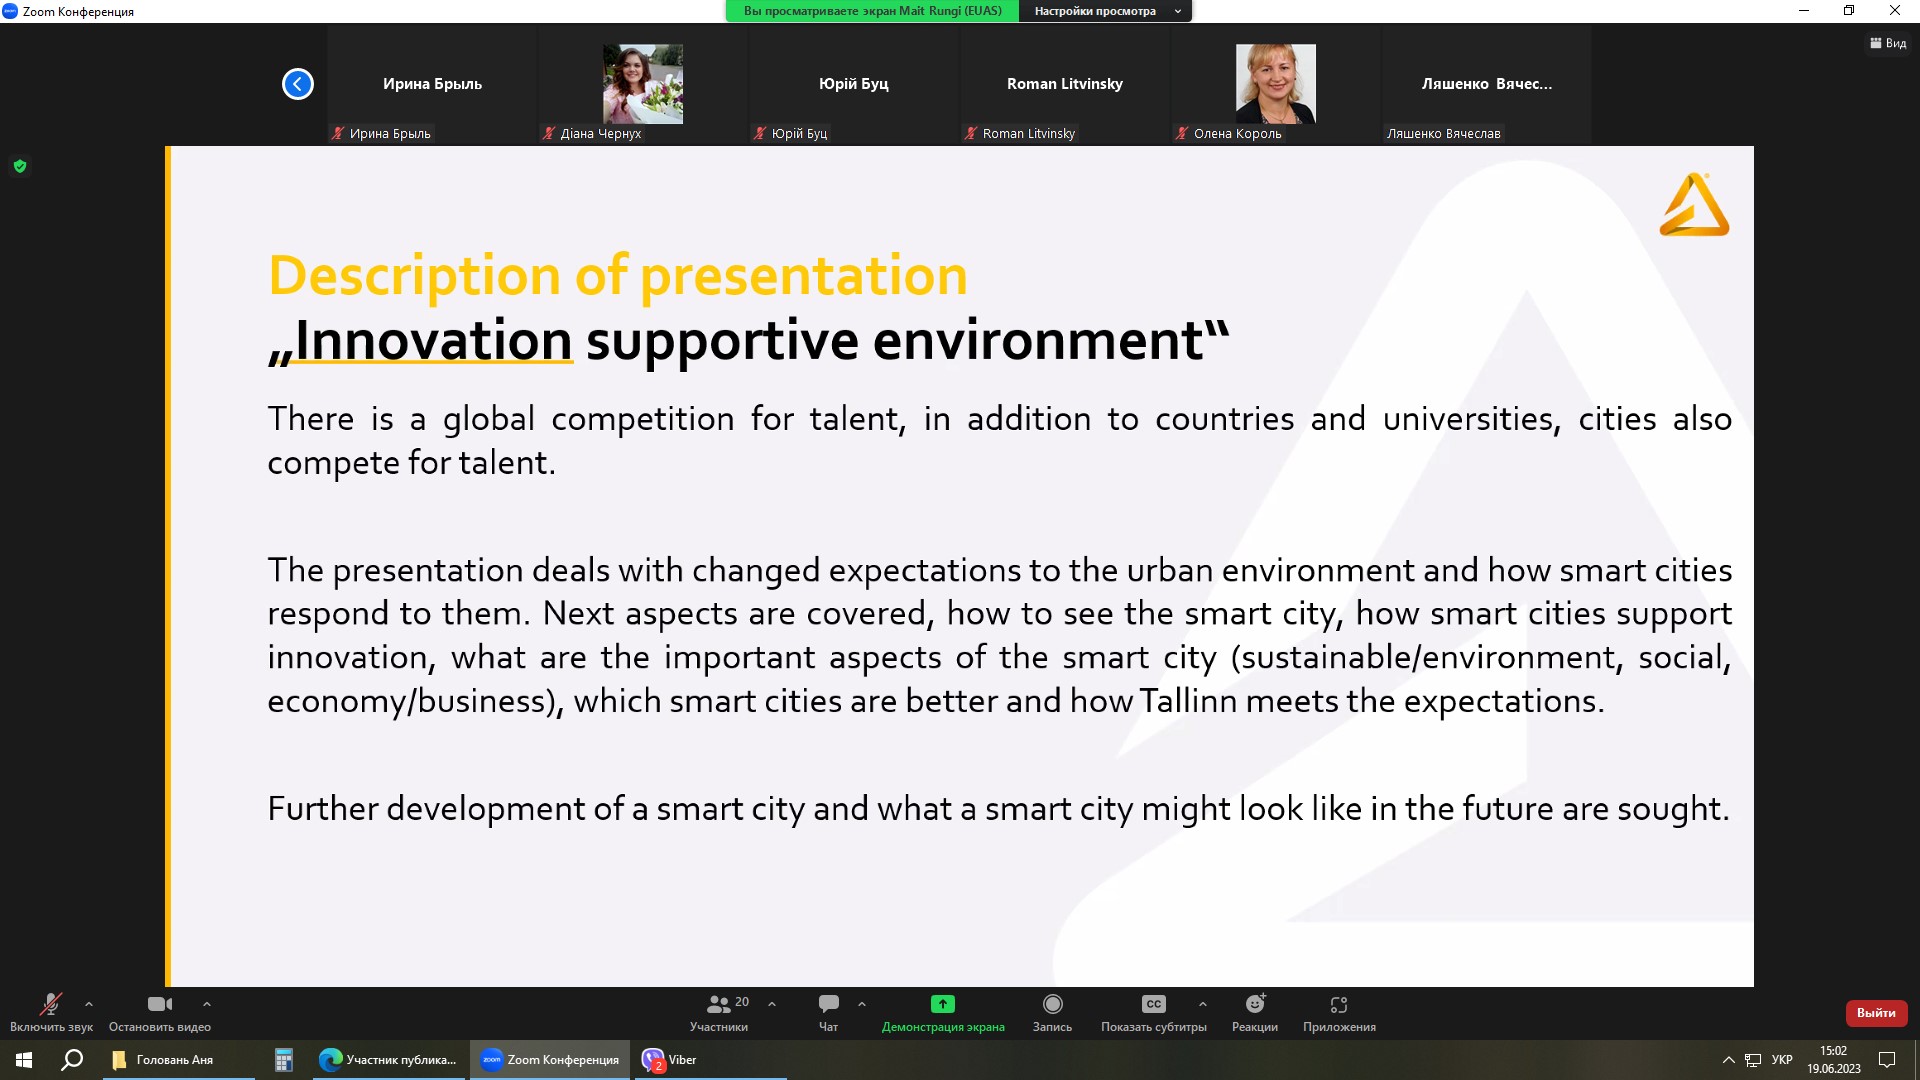The image size is (1920, 1080).
Task: Select Олена Король video thumbnail
Action: click(1276, 85)
